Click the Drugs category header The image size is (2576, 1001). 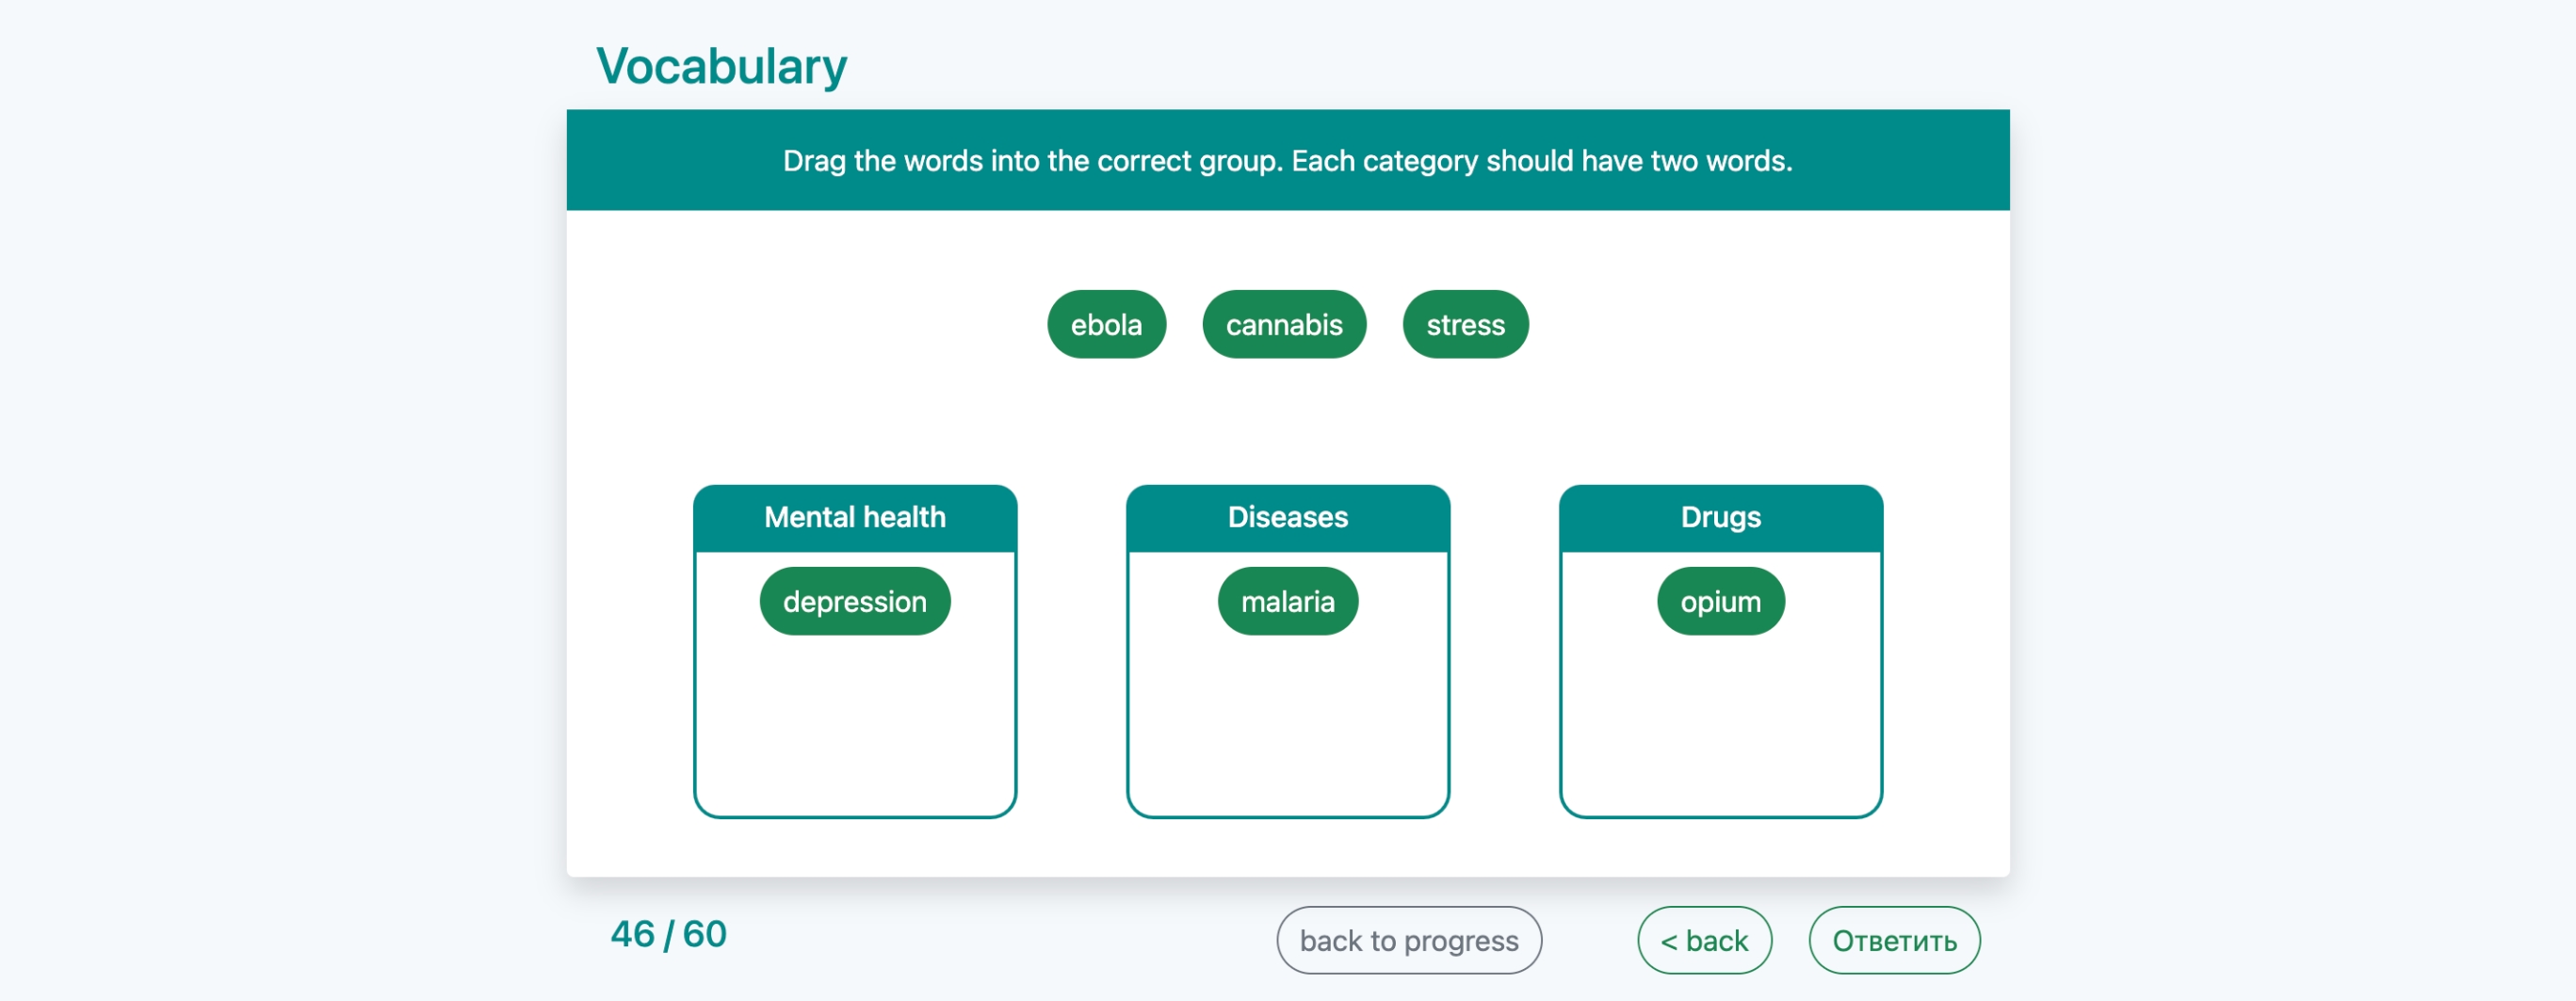[x=1720, y=517]
